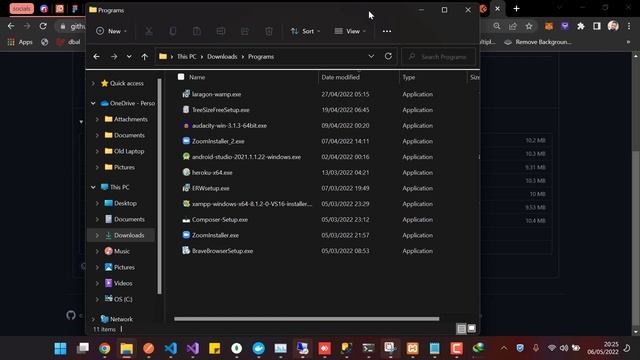
Task: Click This PC breadcrumb in address bar
Action: tap(187, 57)
